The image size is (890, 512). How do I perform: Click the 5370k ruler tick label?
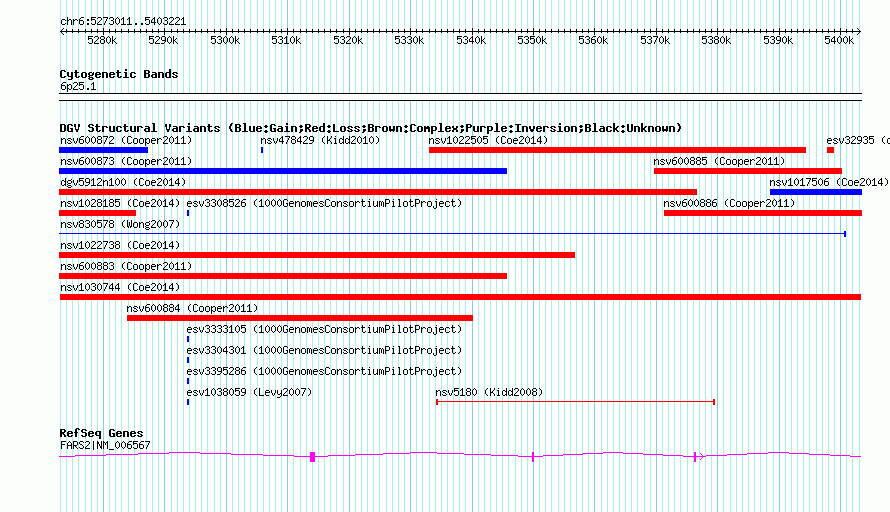click(x=655, y=40)
